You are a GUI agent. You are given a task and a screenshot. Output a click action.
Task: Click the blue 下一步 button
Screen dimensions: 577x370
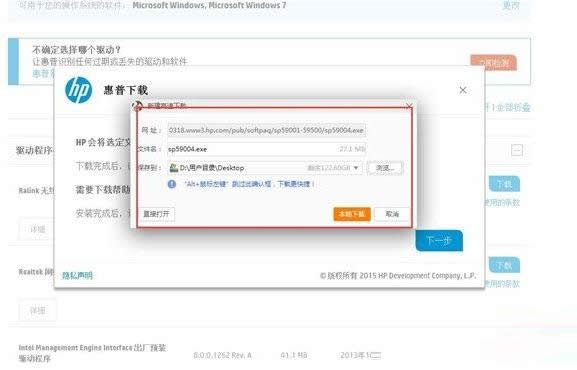439,240
